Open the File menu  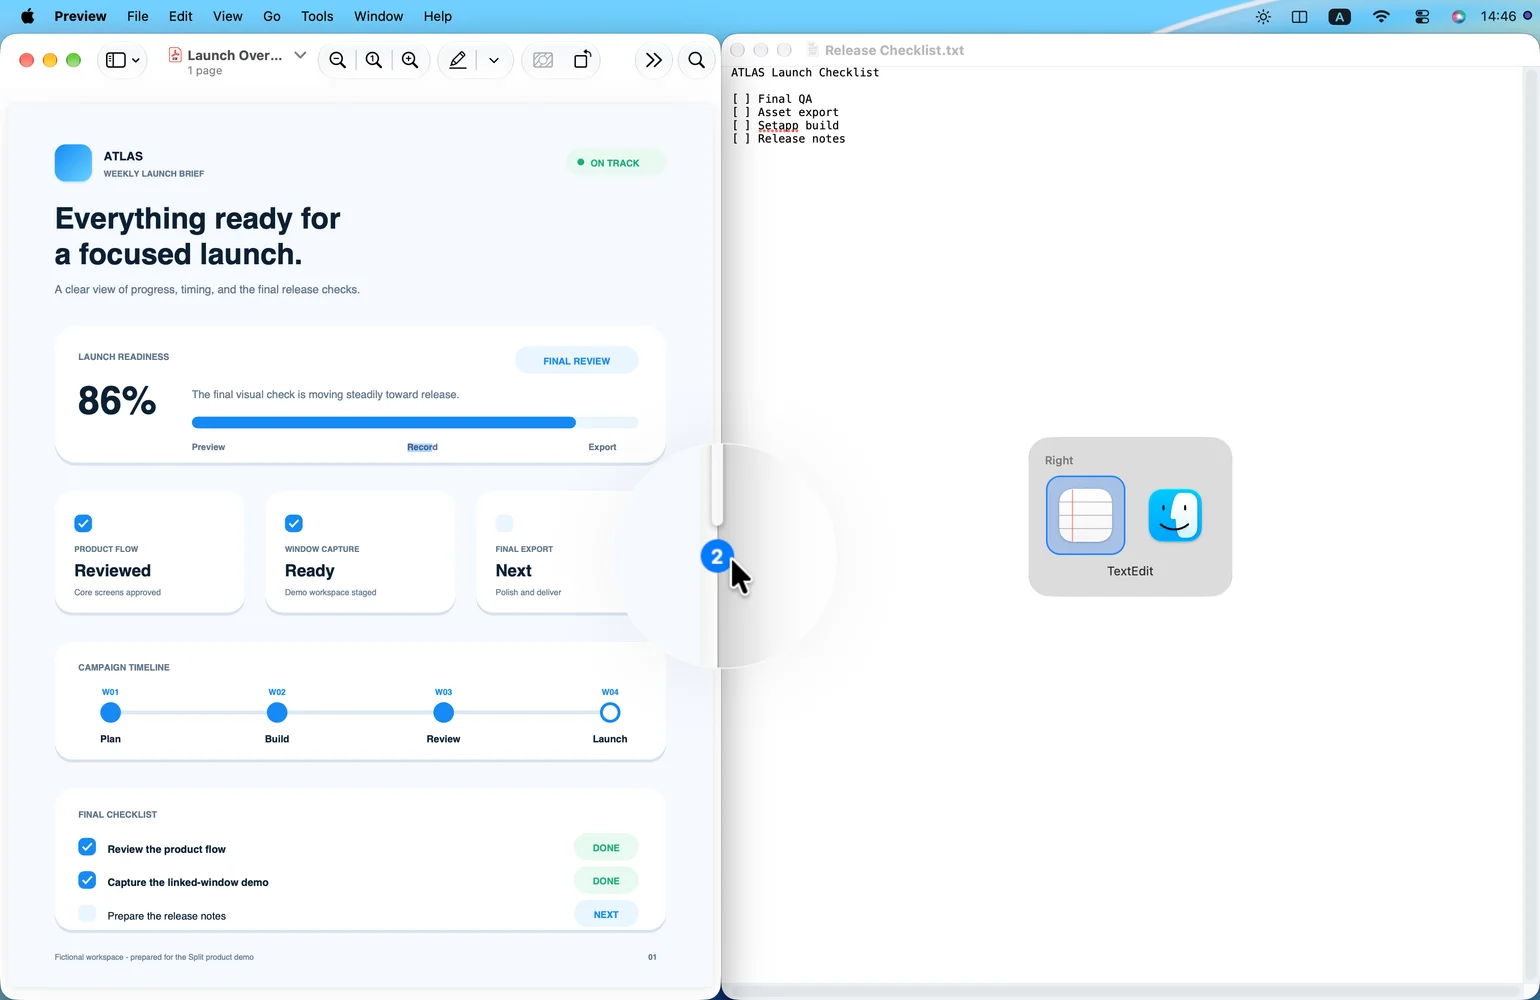(x=138, y=16)
